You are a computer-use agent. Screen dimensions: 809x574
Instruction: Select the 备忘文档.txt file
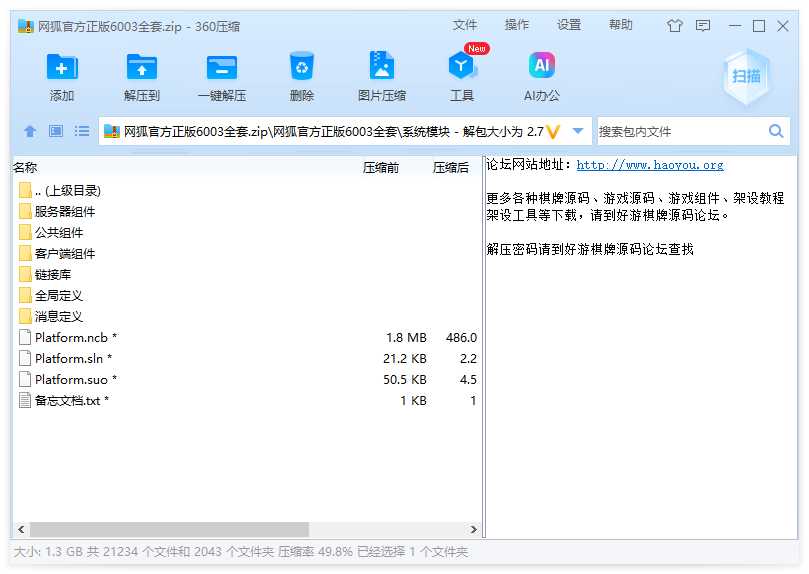(247, 401)
